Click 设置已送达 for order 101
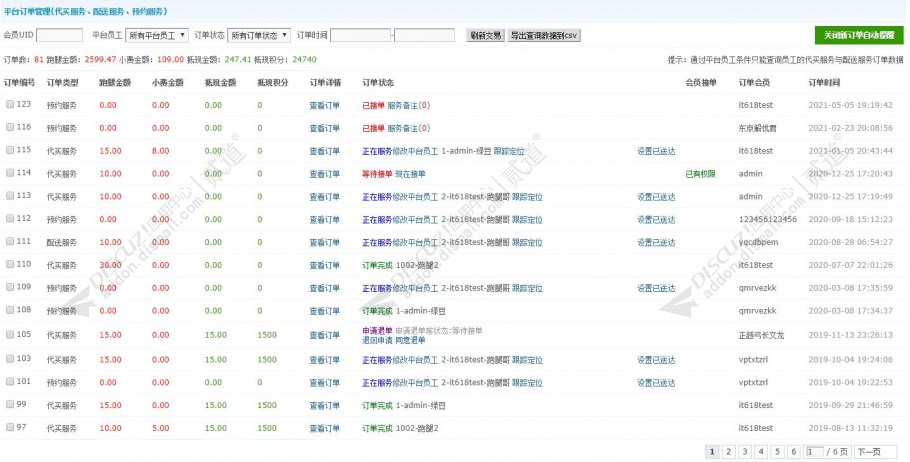The image size is (910, 462). coord(656,383)
